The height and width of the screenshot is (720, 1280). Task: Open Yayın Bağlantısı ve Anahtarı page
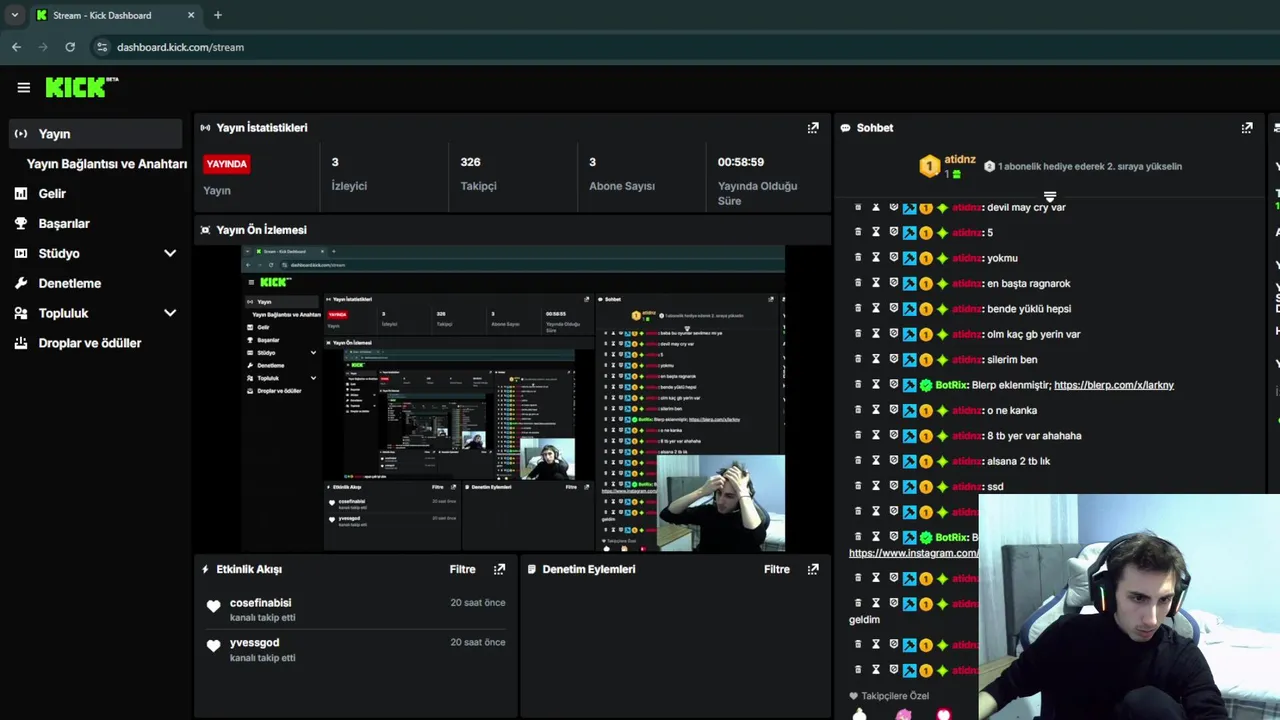pos(107,164)
